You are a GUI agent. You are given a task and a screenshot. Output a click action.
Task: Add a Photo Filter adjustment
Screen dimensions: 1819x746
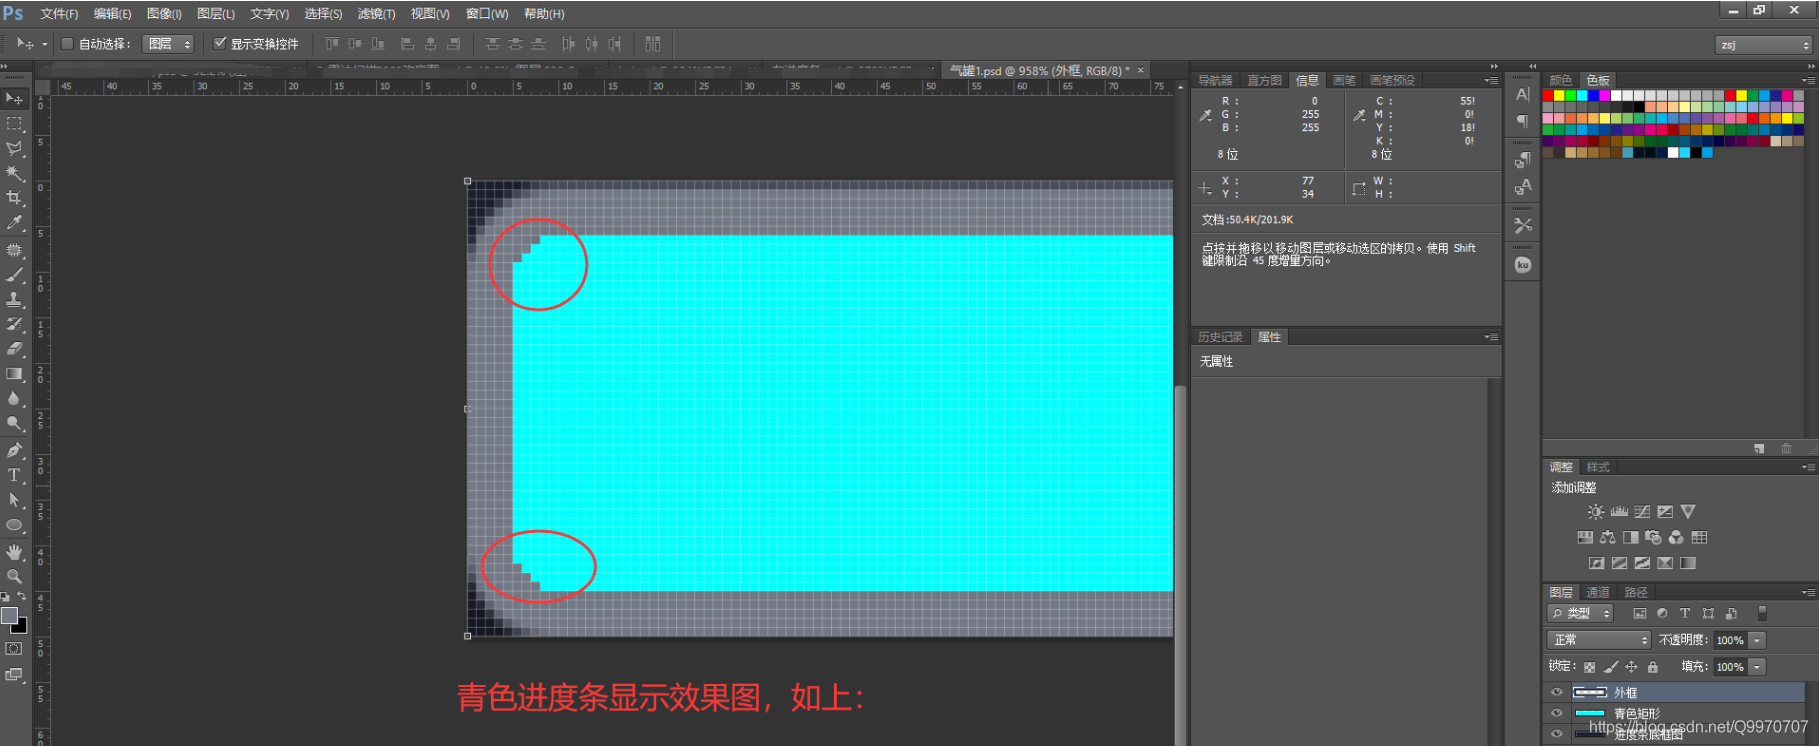[x=1653, y=537]
